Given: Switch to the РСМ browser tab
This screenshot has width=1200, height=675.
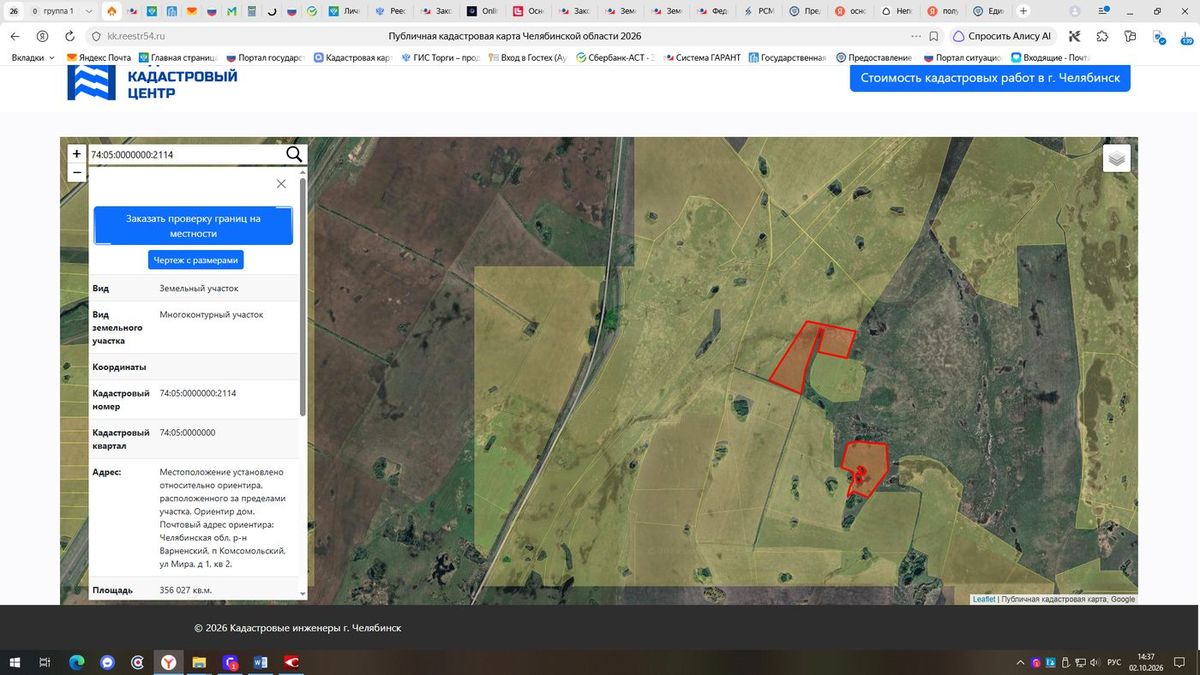Looking at the screenshot, I should (x=759, y=11).
